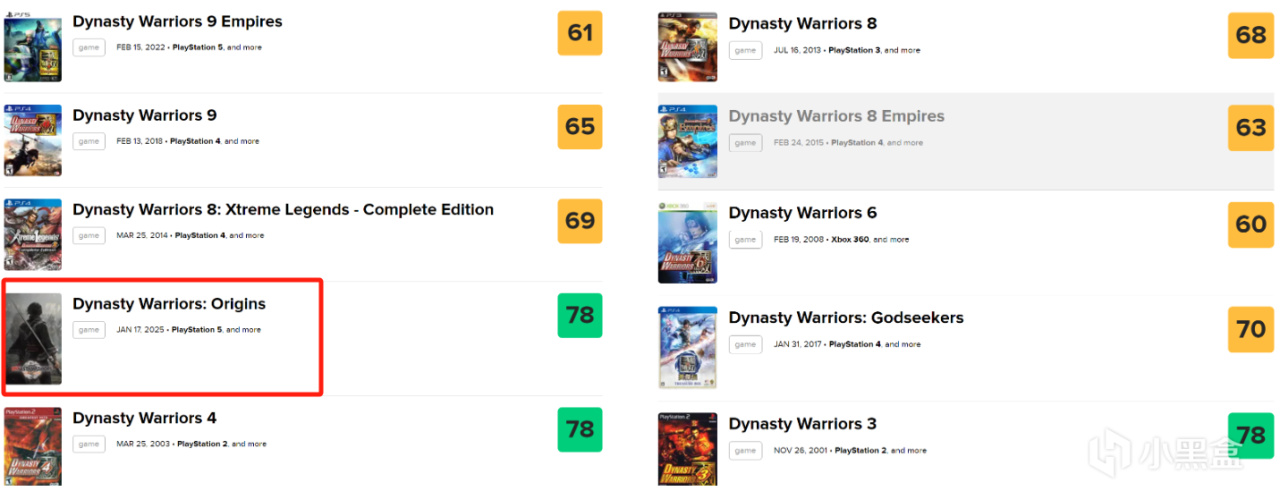Click the Xtreme Legends Complete Edition cover

coord(33,234)
